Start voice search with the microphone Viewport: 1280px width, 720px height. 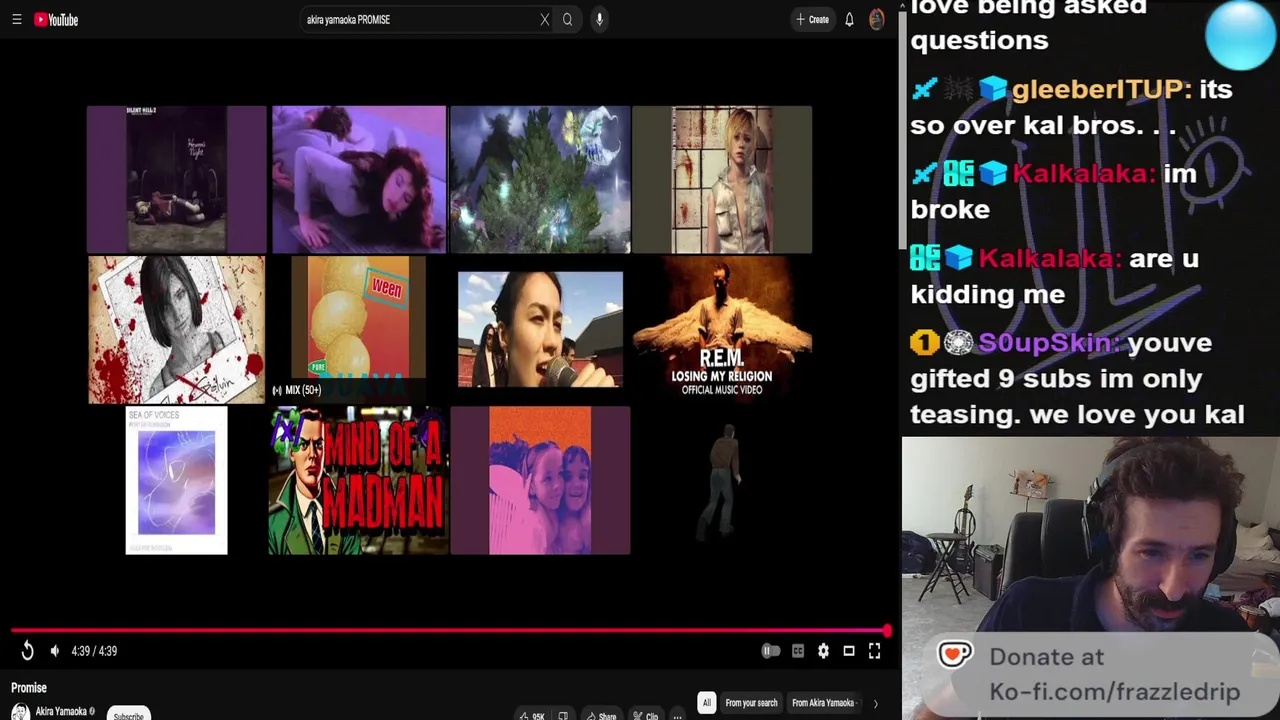pos(599,19)
